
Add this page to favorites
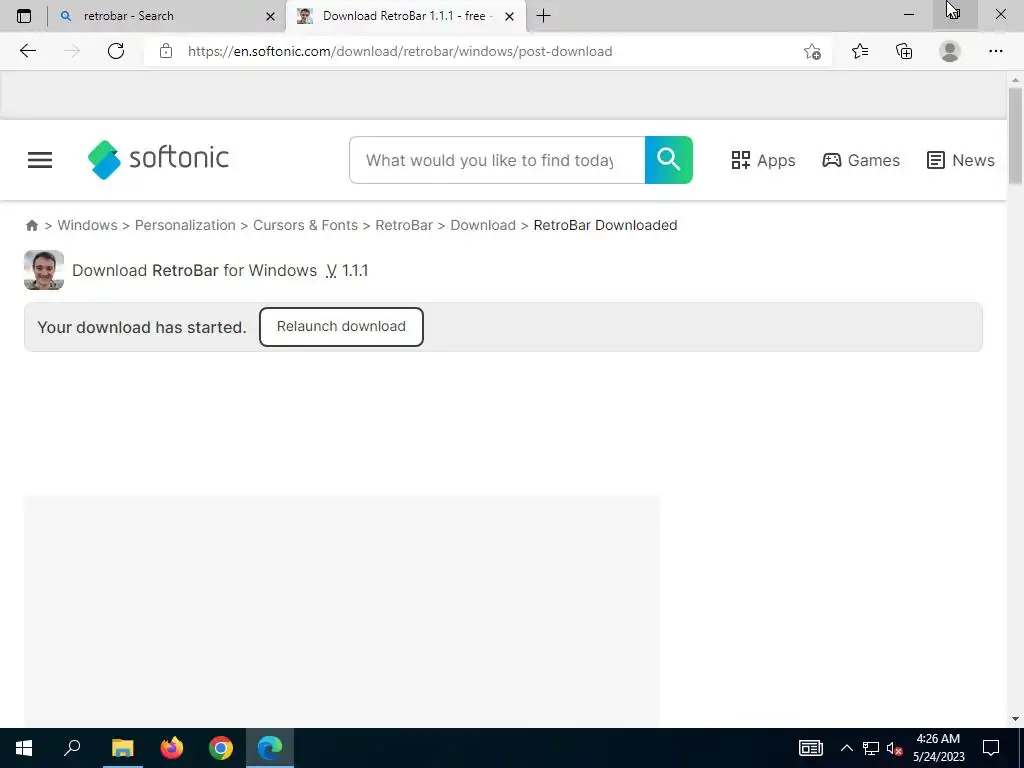coord(812,51)
